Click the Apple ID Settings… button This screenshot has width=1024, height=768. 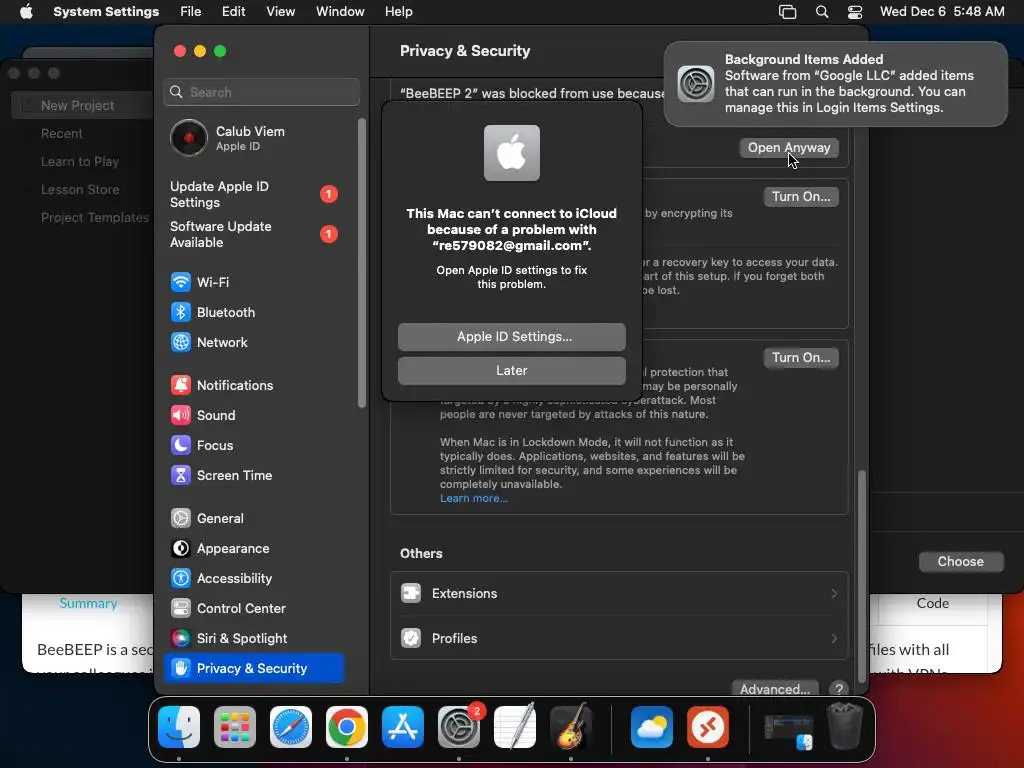[x=512, y=336]
